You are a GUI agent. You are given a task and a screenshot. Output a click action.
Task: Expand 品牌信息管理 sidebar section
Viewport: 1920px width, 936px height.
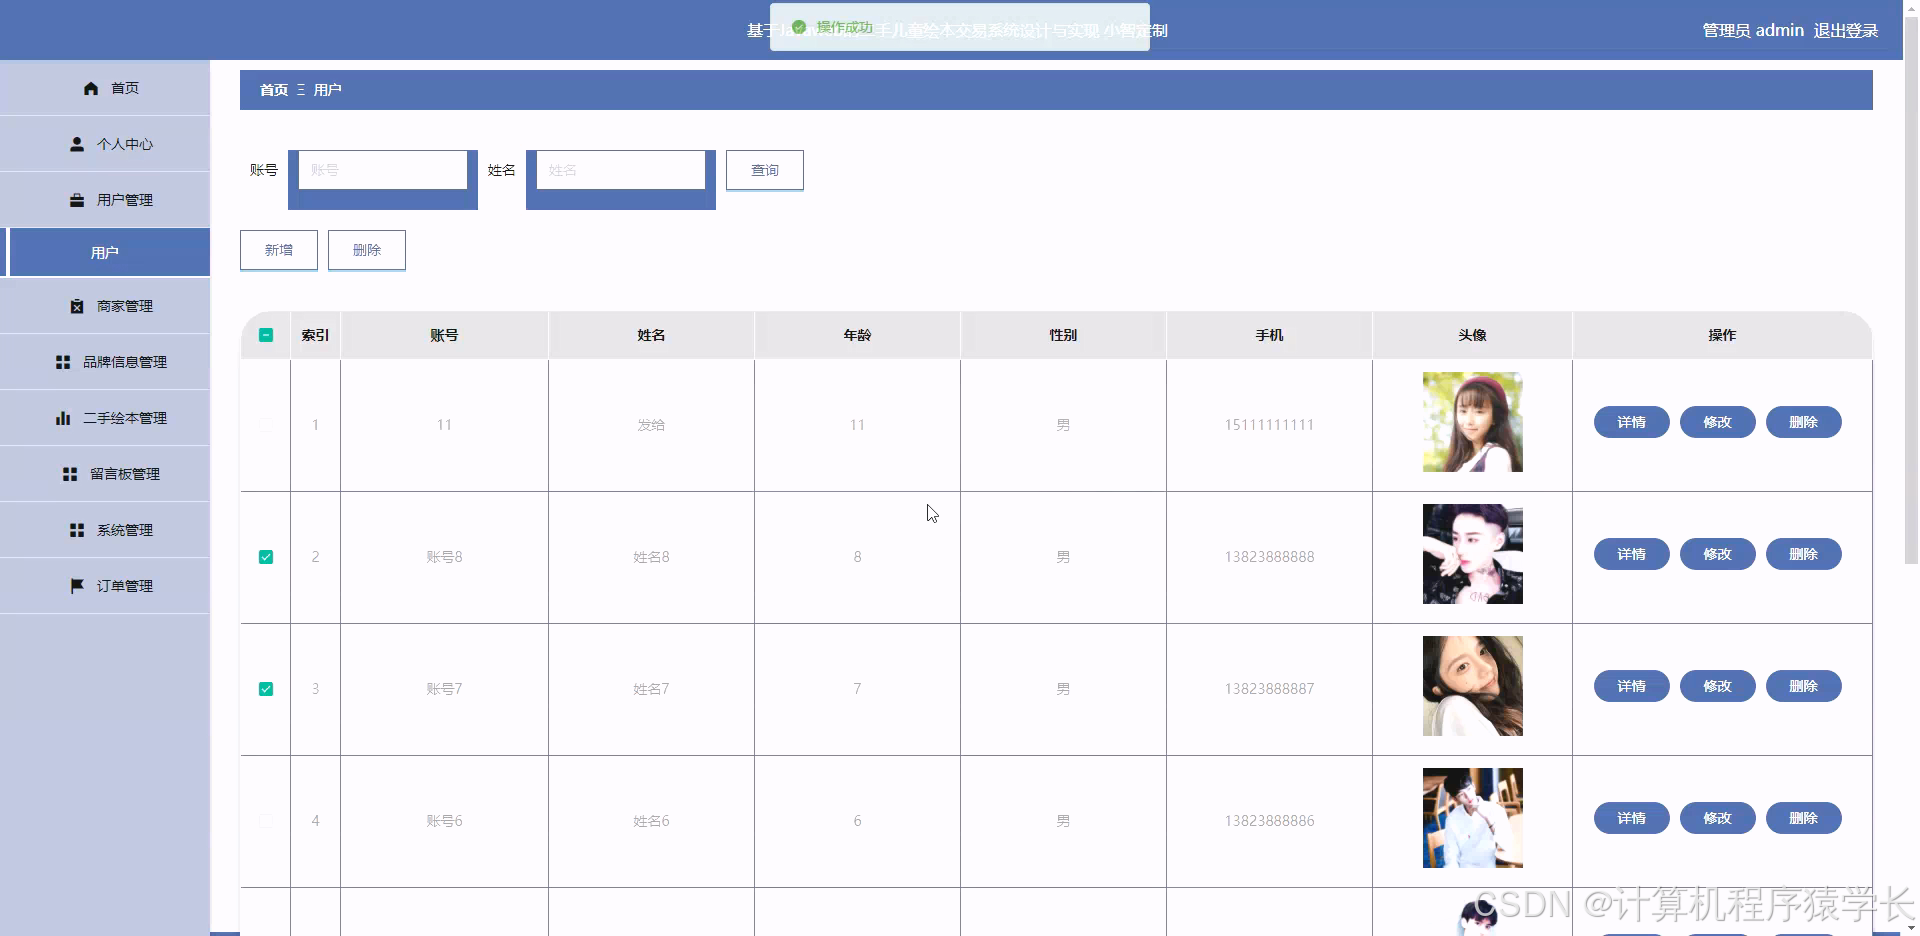click(x=105, y=362)
